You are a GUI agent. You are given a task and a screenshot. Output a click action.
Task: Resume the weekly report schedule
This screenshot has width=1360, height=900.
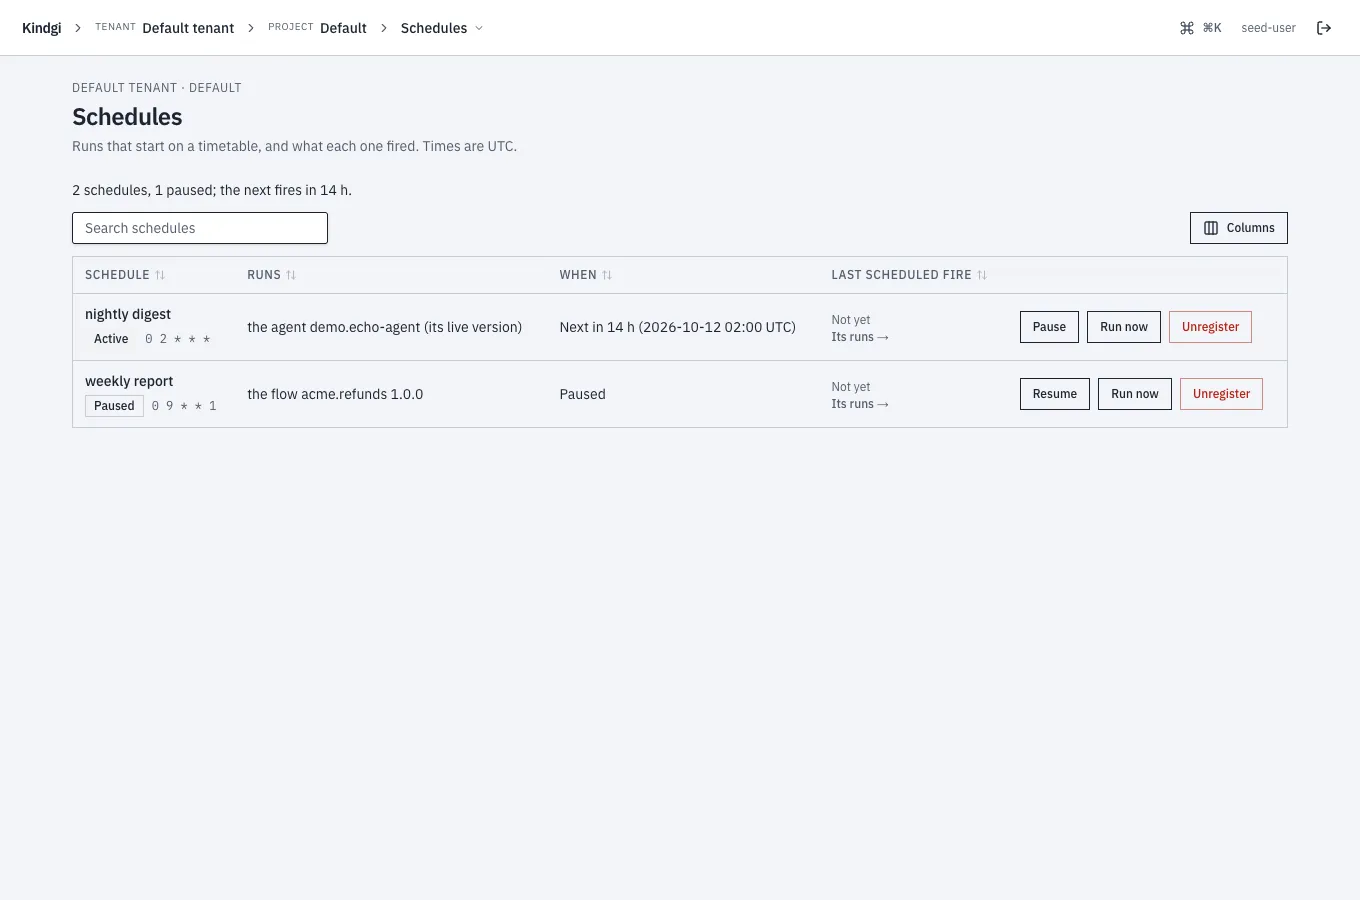[x=1055, y=394]
